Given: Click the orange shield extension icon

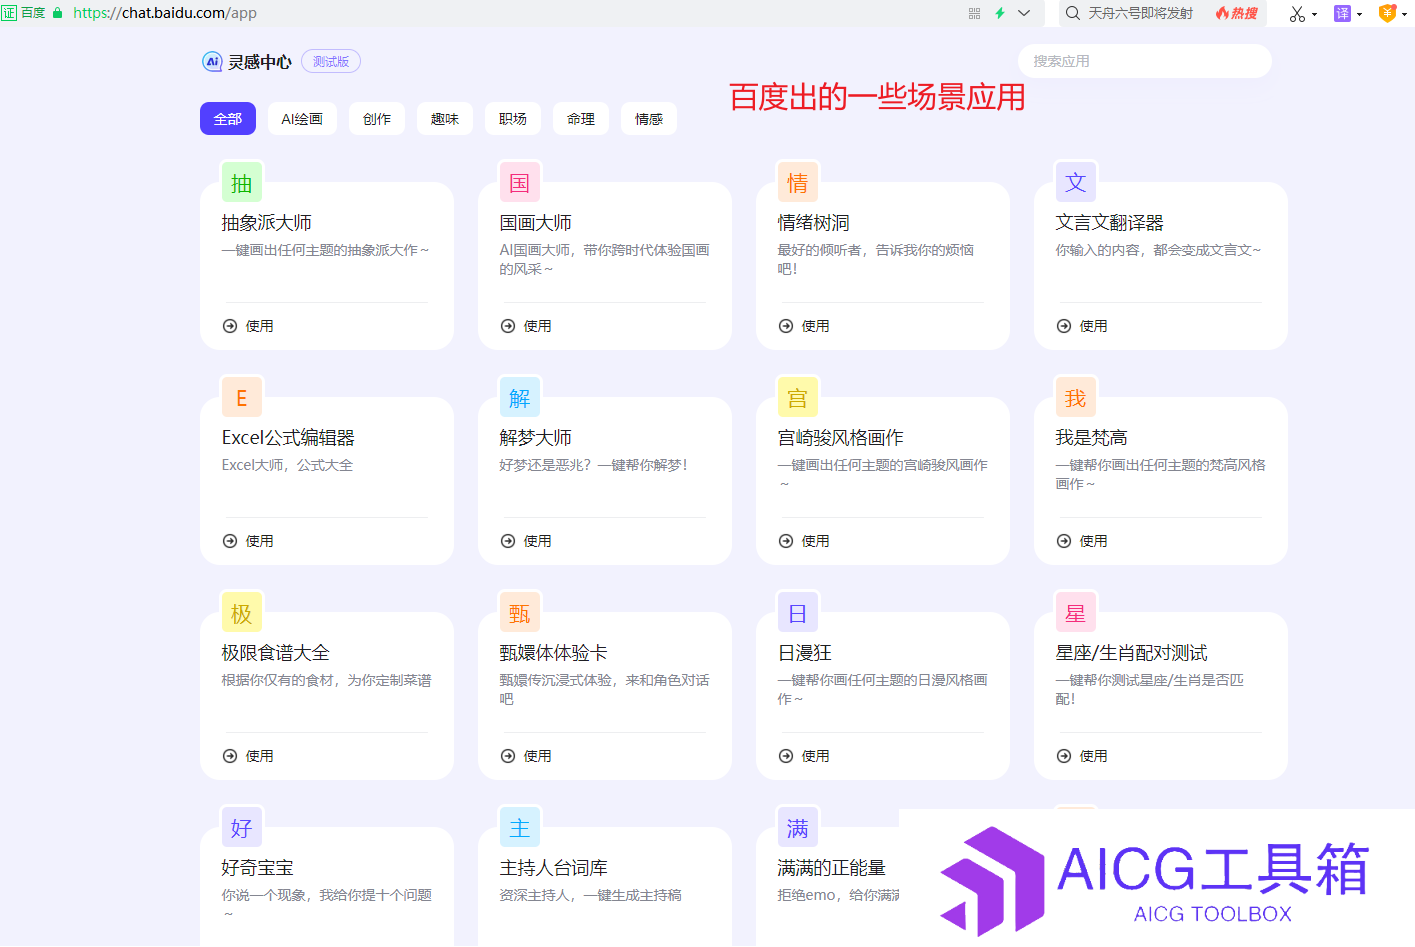Looking at the screenshot, I should coord(1387,13).
